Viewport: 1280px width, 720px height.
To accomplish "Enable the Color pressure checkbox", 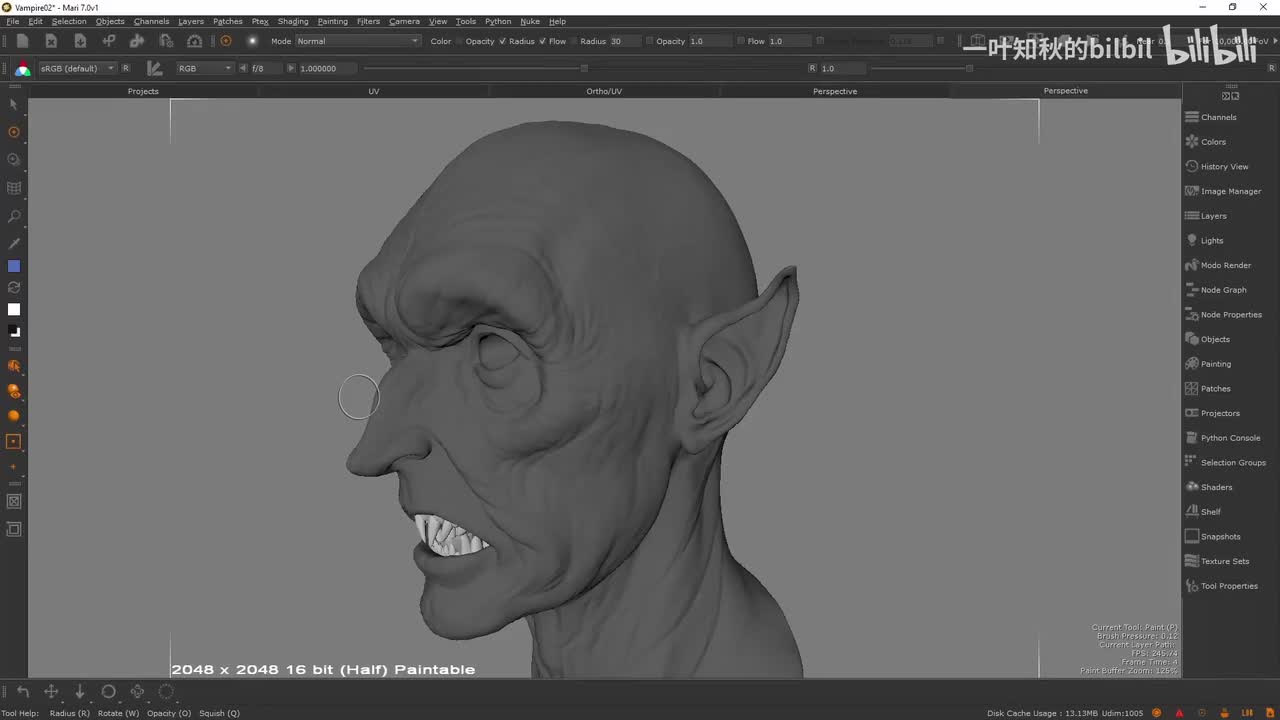I will pyautogui.click(x=460, y=41).
